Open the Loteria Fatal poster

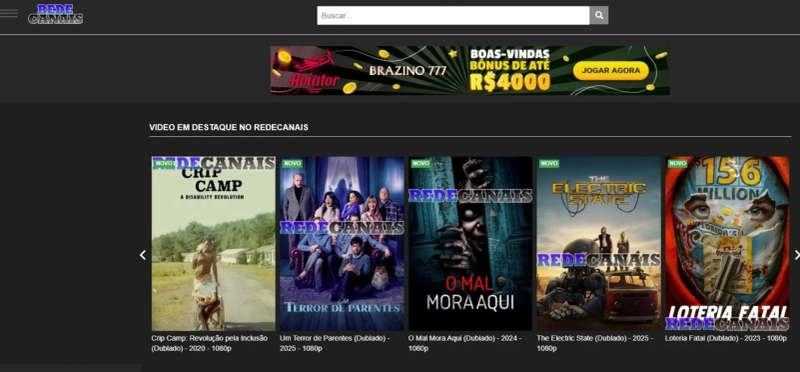727,243
